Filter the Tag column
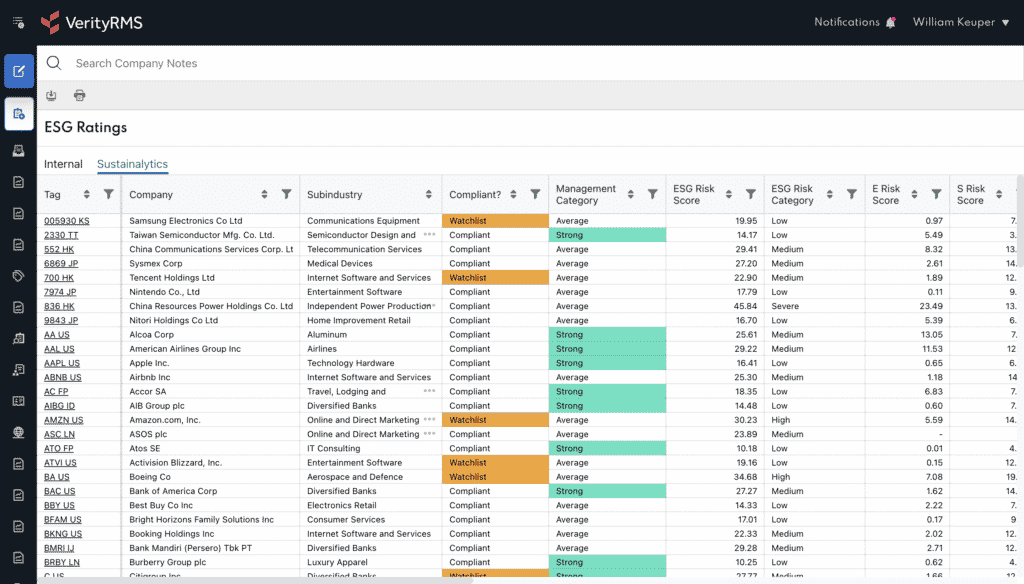Viewport: 1024px width, 584px height. 109,194
